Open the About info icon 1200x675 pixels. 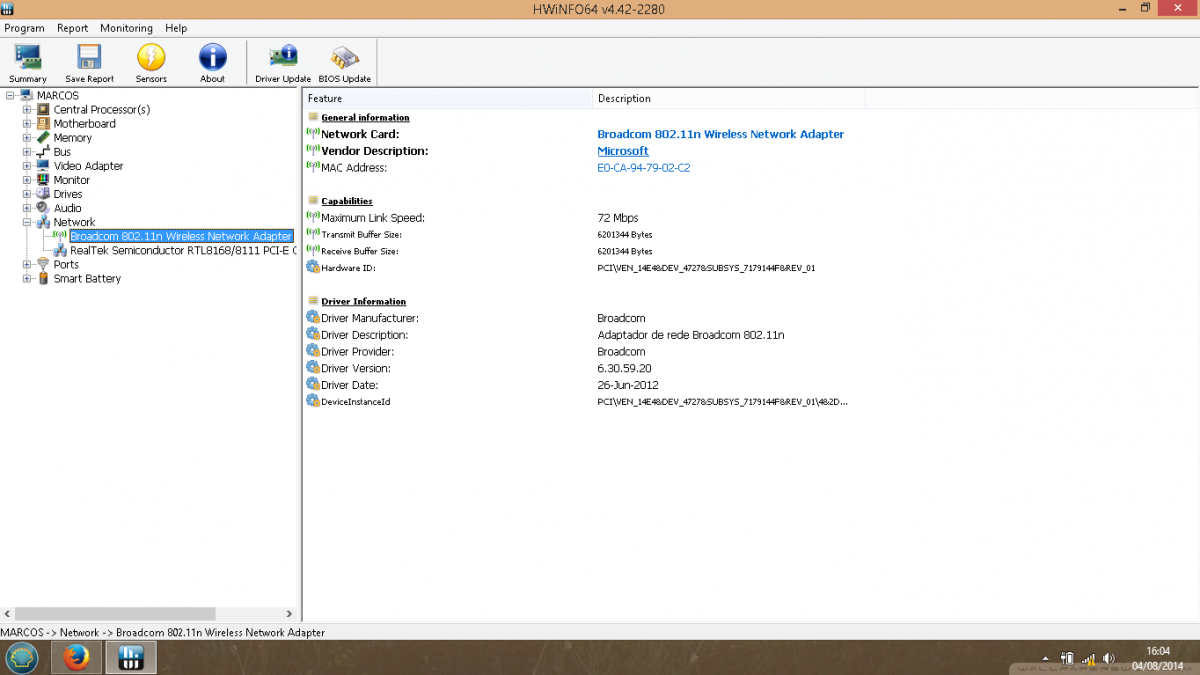pyautogui.click(x=212, y=63)
